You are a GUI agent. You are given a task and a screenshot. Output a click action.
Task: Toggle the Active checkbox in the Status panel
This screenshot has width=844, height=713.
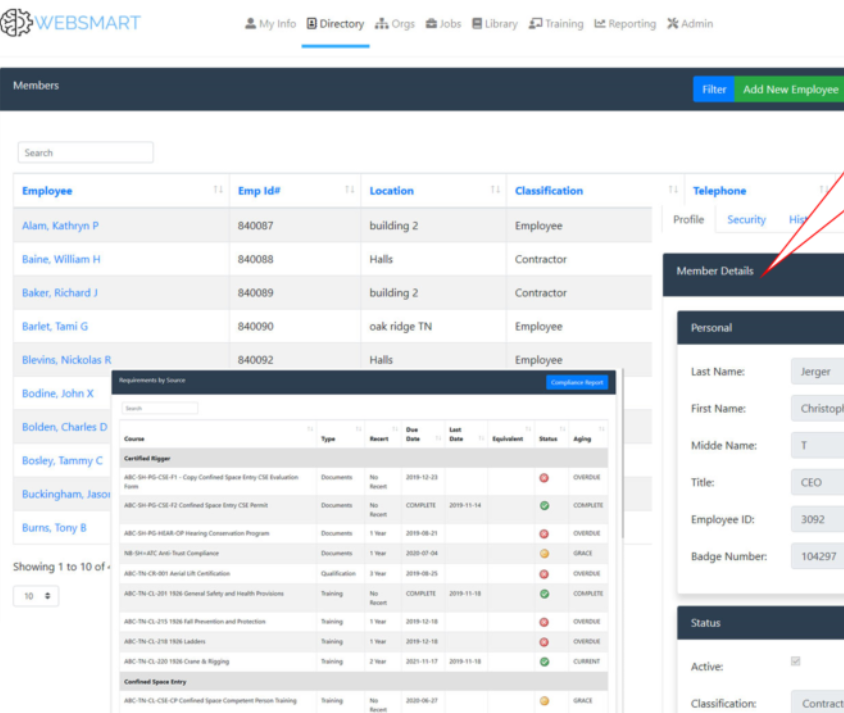coord(796,660)
